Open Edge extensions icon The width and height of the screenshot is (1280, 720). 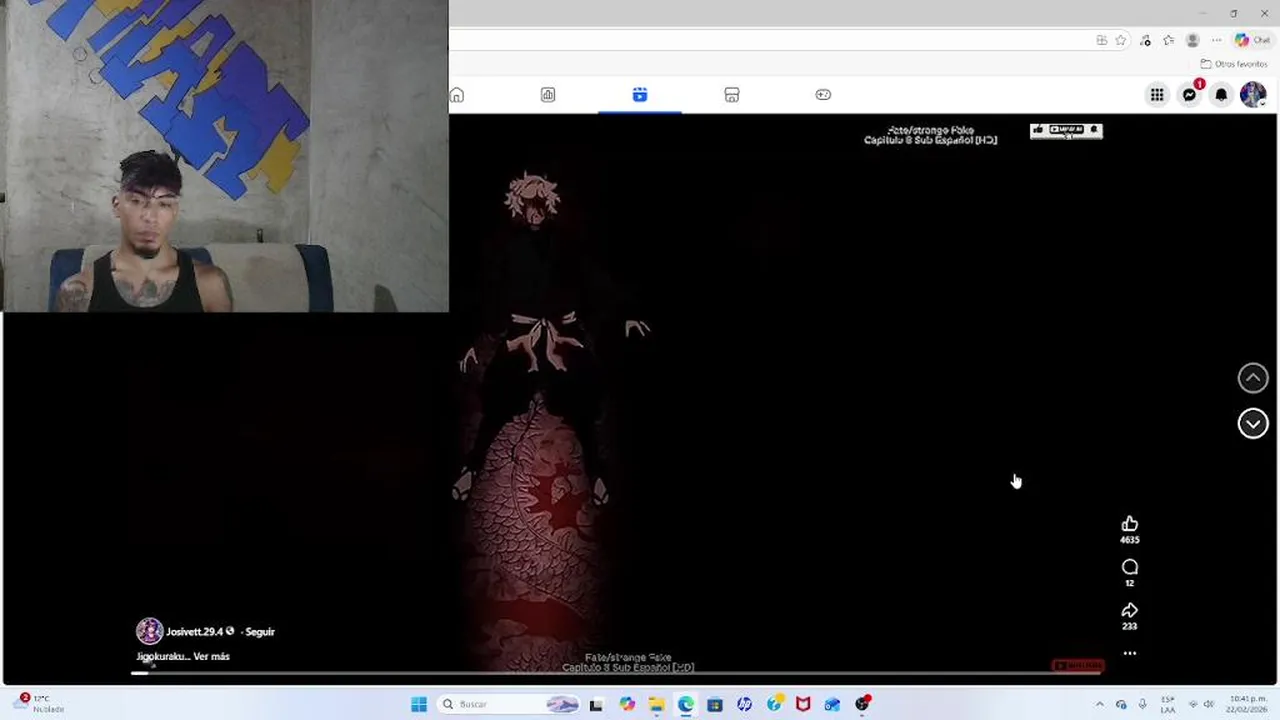click(x=1145, y=40)
